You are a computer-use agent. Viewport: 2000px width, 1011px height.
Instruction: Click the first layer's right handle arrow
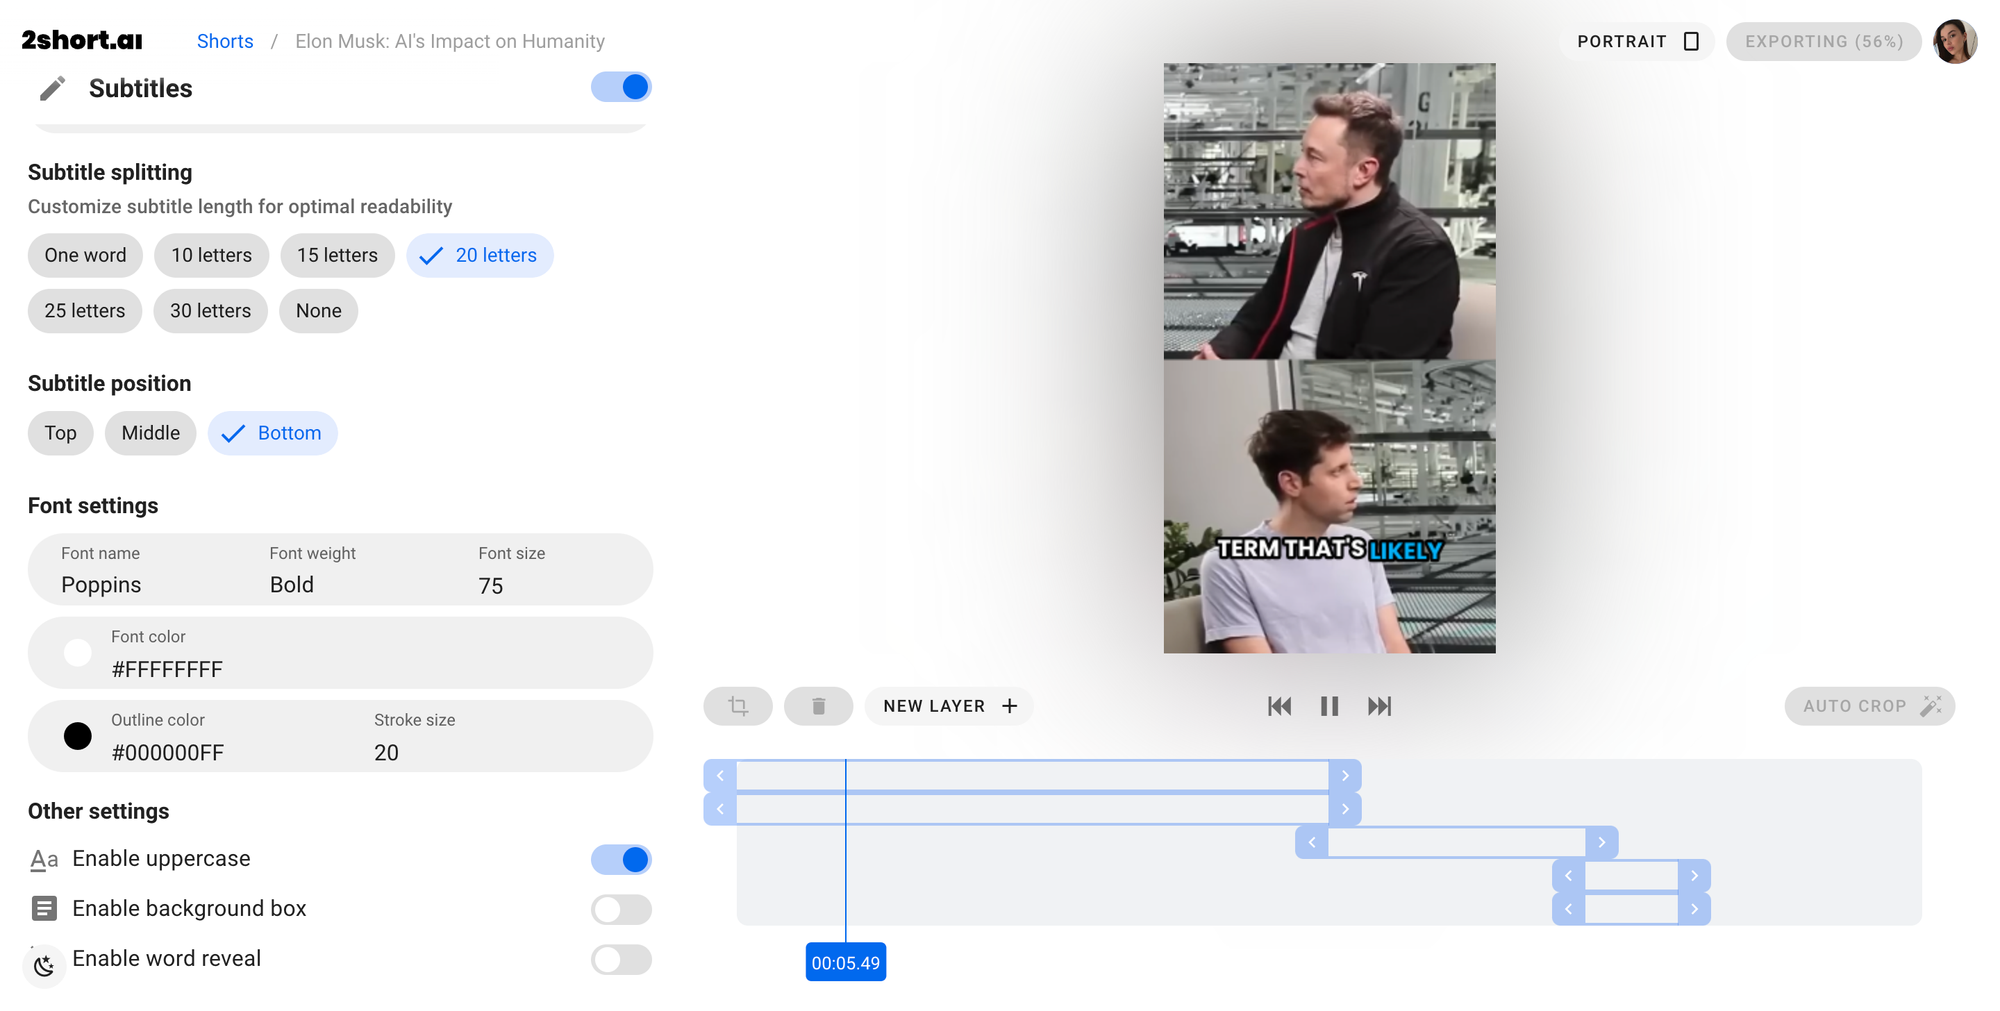tap(1345, 776)
